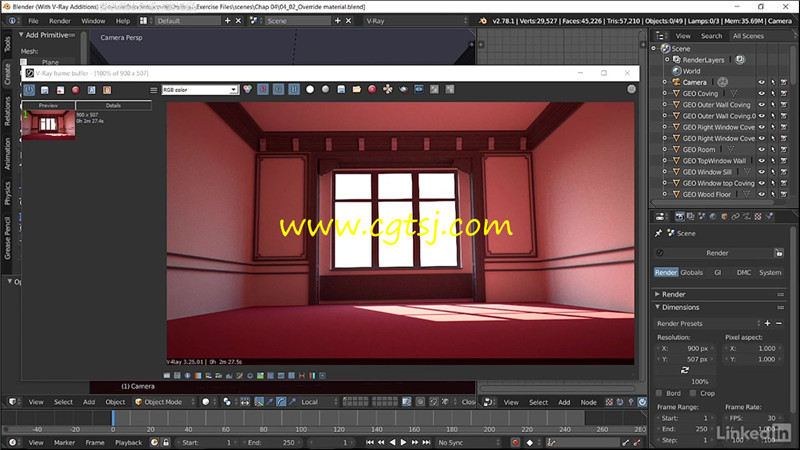Click the resolution percentage 100% slider
Viewport: 800px width, 450px height.
tap(686, 382)
